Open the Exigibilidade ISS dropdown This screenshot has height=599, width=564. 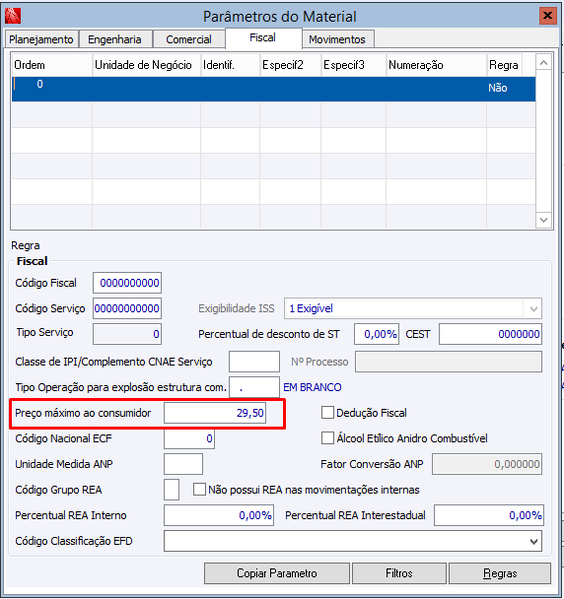click(x=413, y=308)
